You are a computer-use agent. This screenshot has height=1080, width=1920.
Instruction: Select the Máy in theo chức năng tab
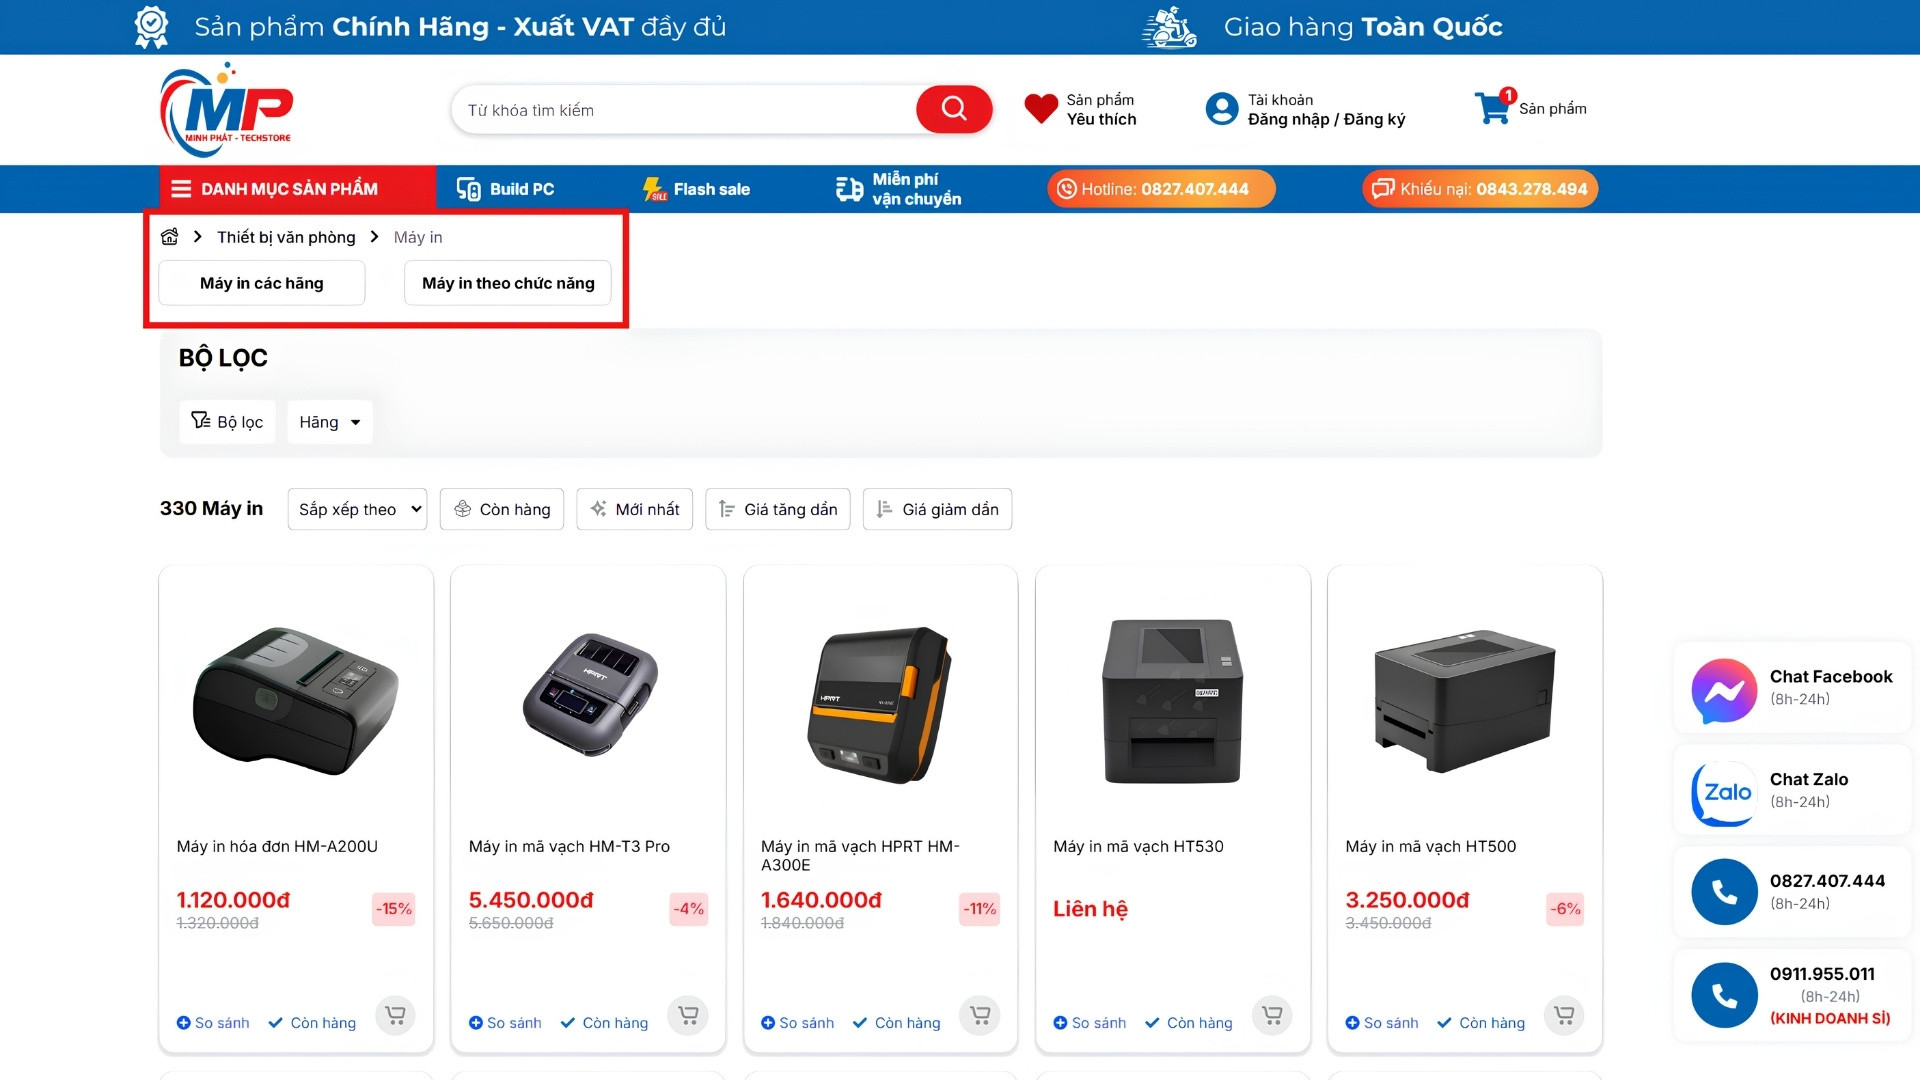(508, 283)
